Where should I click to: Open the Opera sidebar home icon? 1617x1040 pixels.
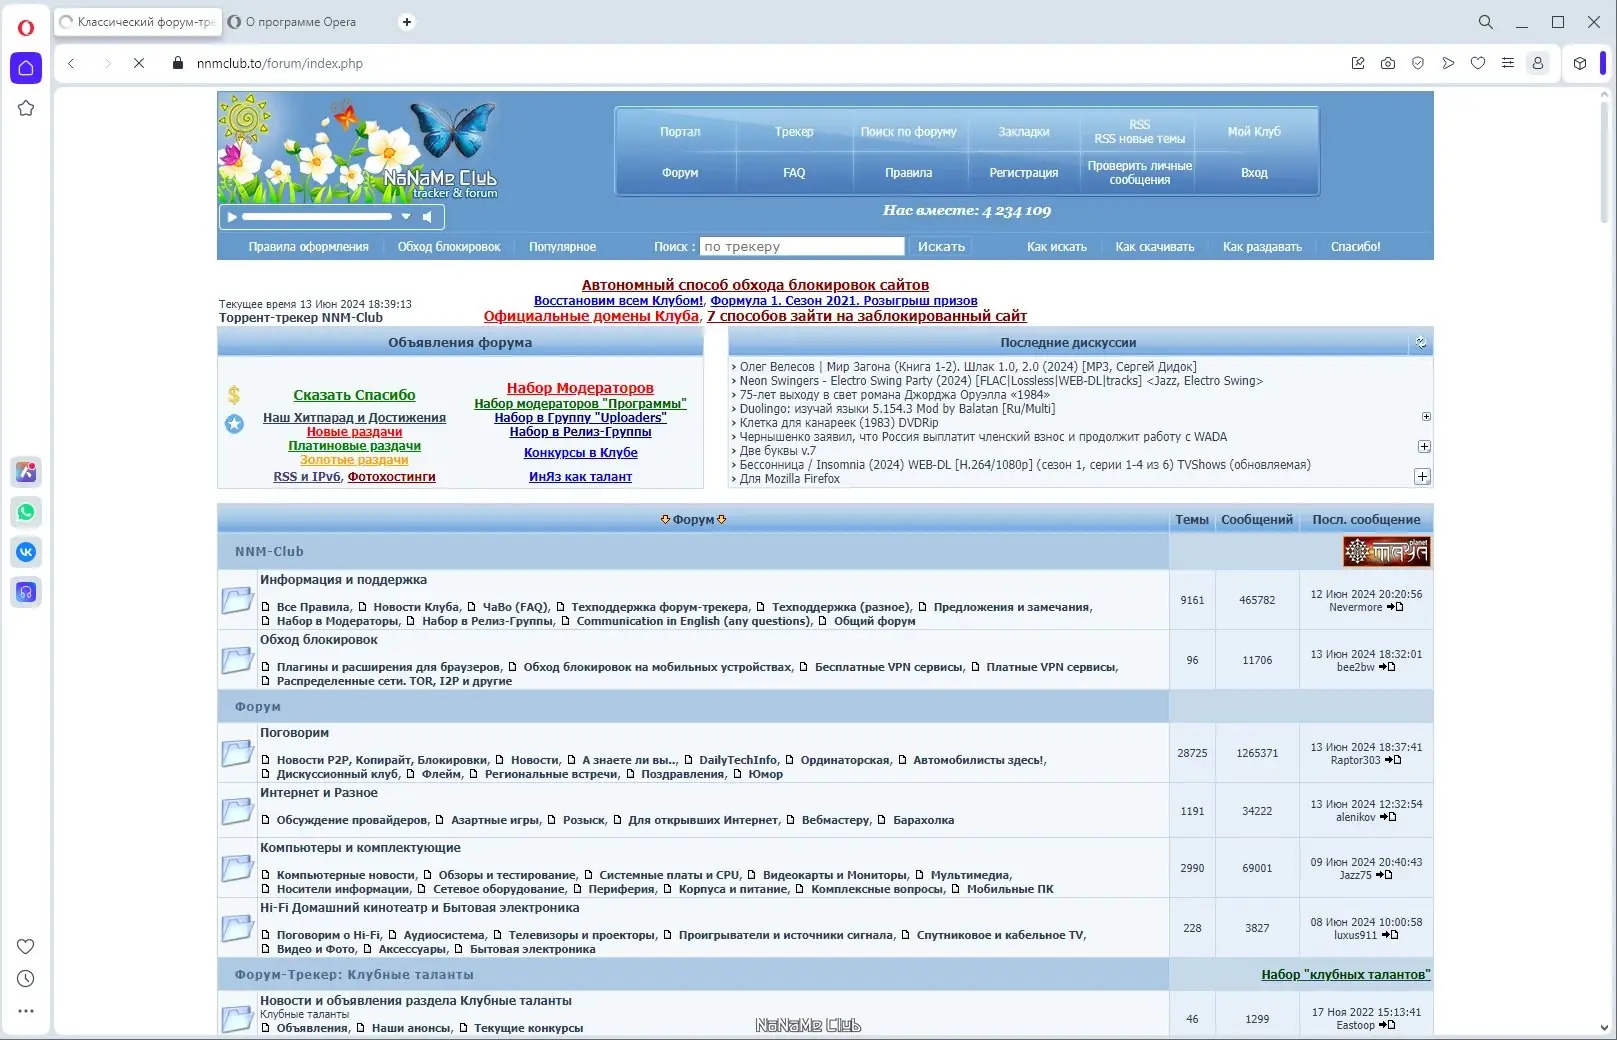point(26,68)
